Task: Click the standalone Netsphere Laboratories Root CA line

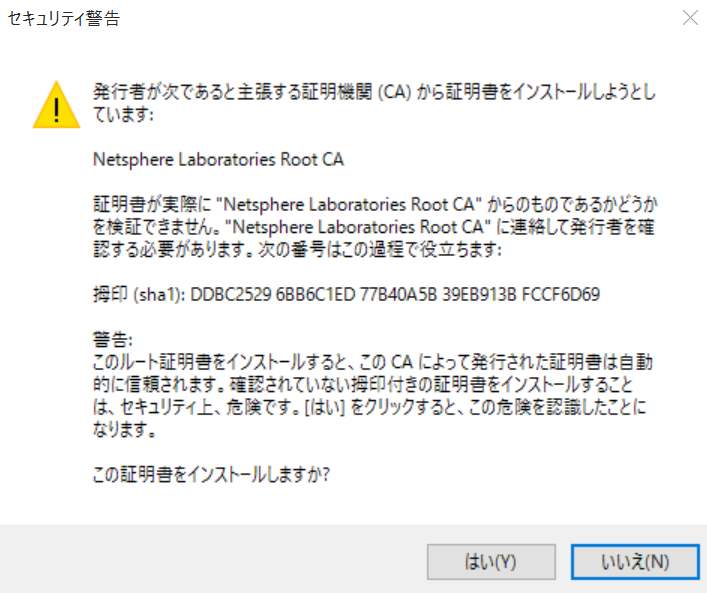Action: tap(219, 160)
